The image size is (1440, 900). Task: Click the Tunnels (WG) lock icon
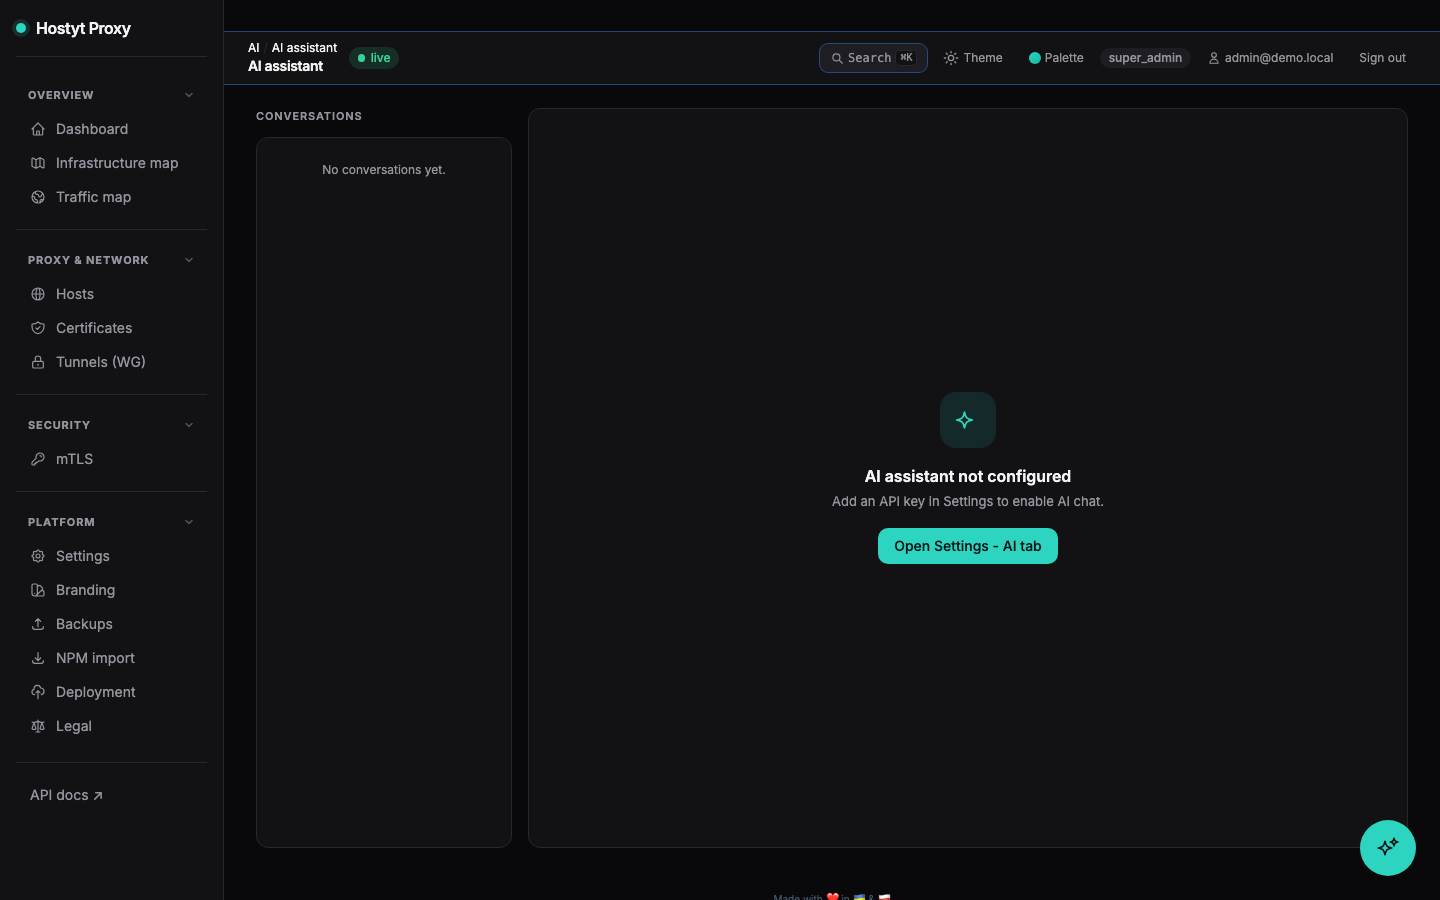[38, 362]
